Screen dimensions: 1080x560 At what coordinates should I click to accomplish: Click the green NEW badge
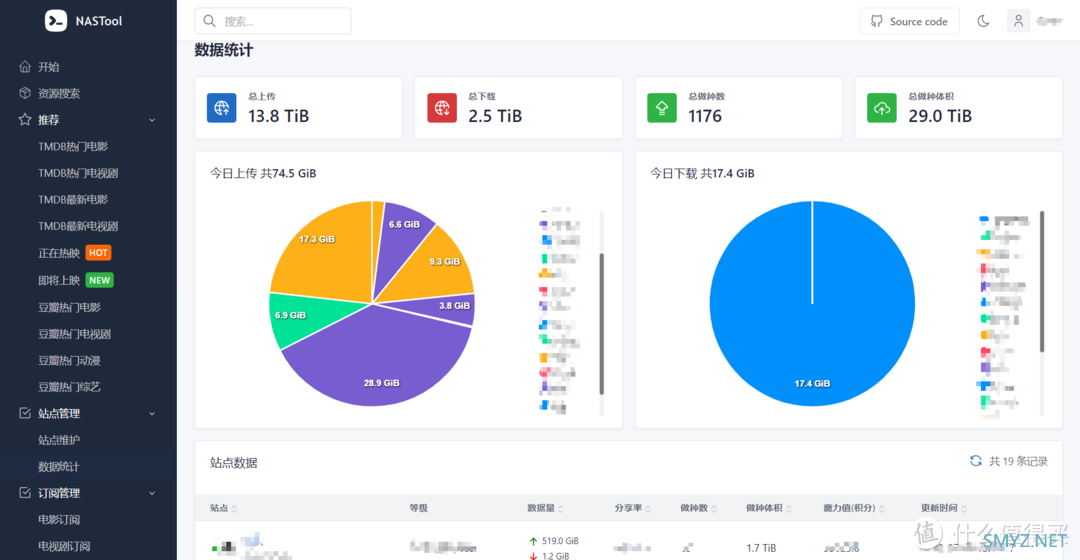(x=100, y=280)
